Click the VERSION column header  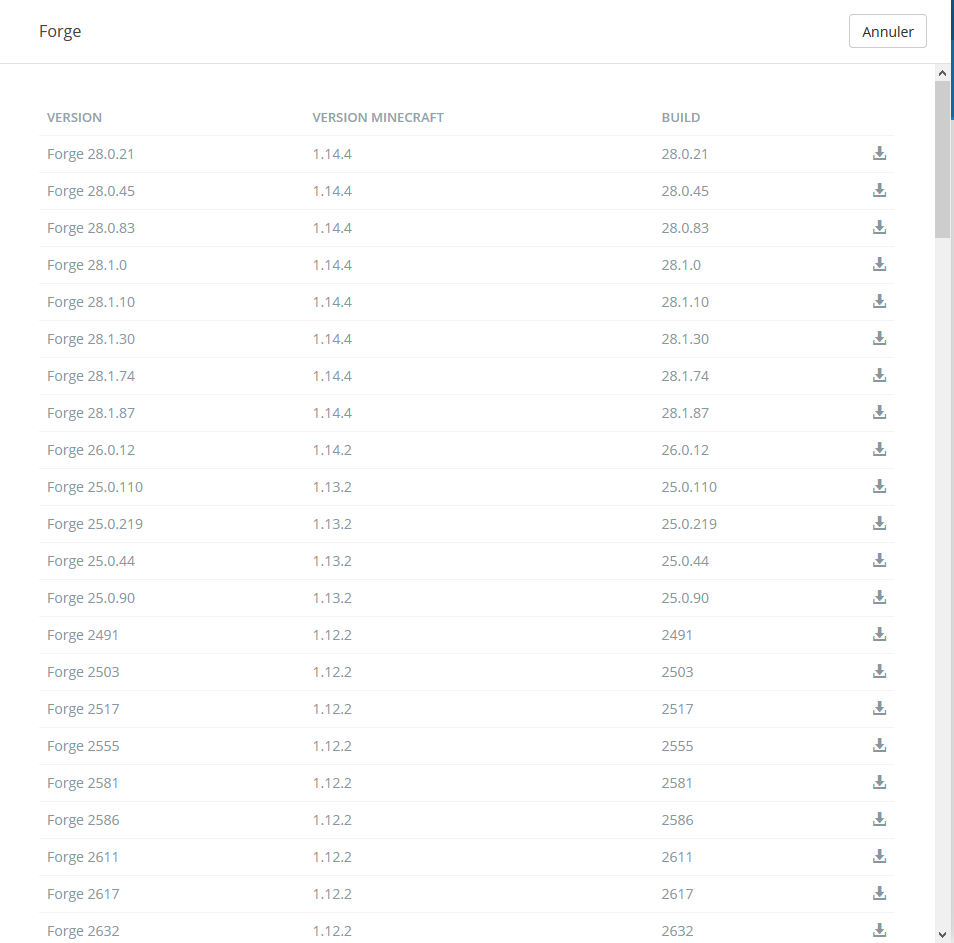[x=74, y=117]
